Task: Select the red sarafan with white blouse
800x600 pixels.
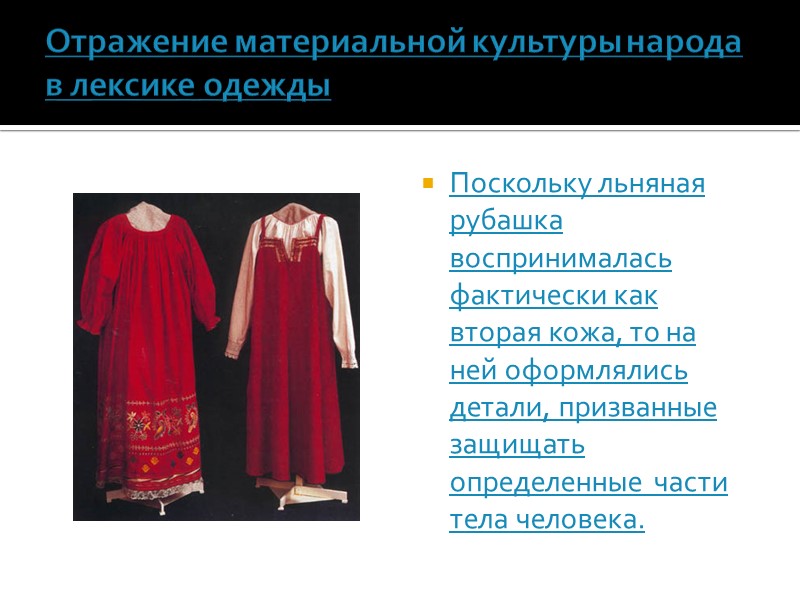Action: pyautogui.click(x=292, y=342)
